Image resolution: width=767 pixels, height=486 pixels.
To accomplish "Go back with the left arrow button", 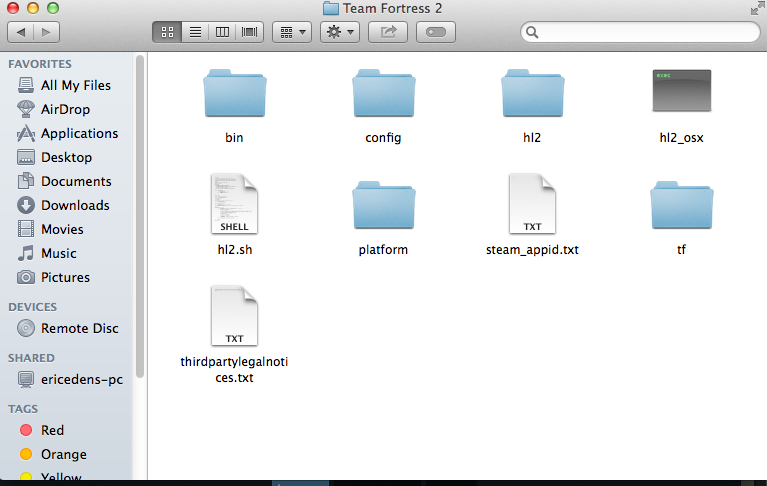I will tap(21, 32).
